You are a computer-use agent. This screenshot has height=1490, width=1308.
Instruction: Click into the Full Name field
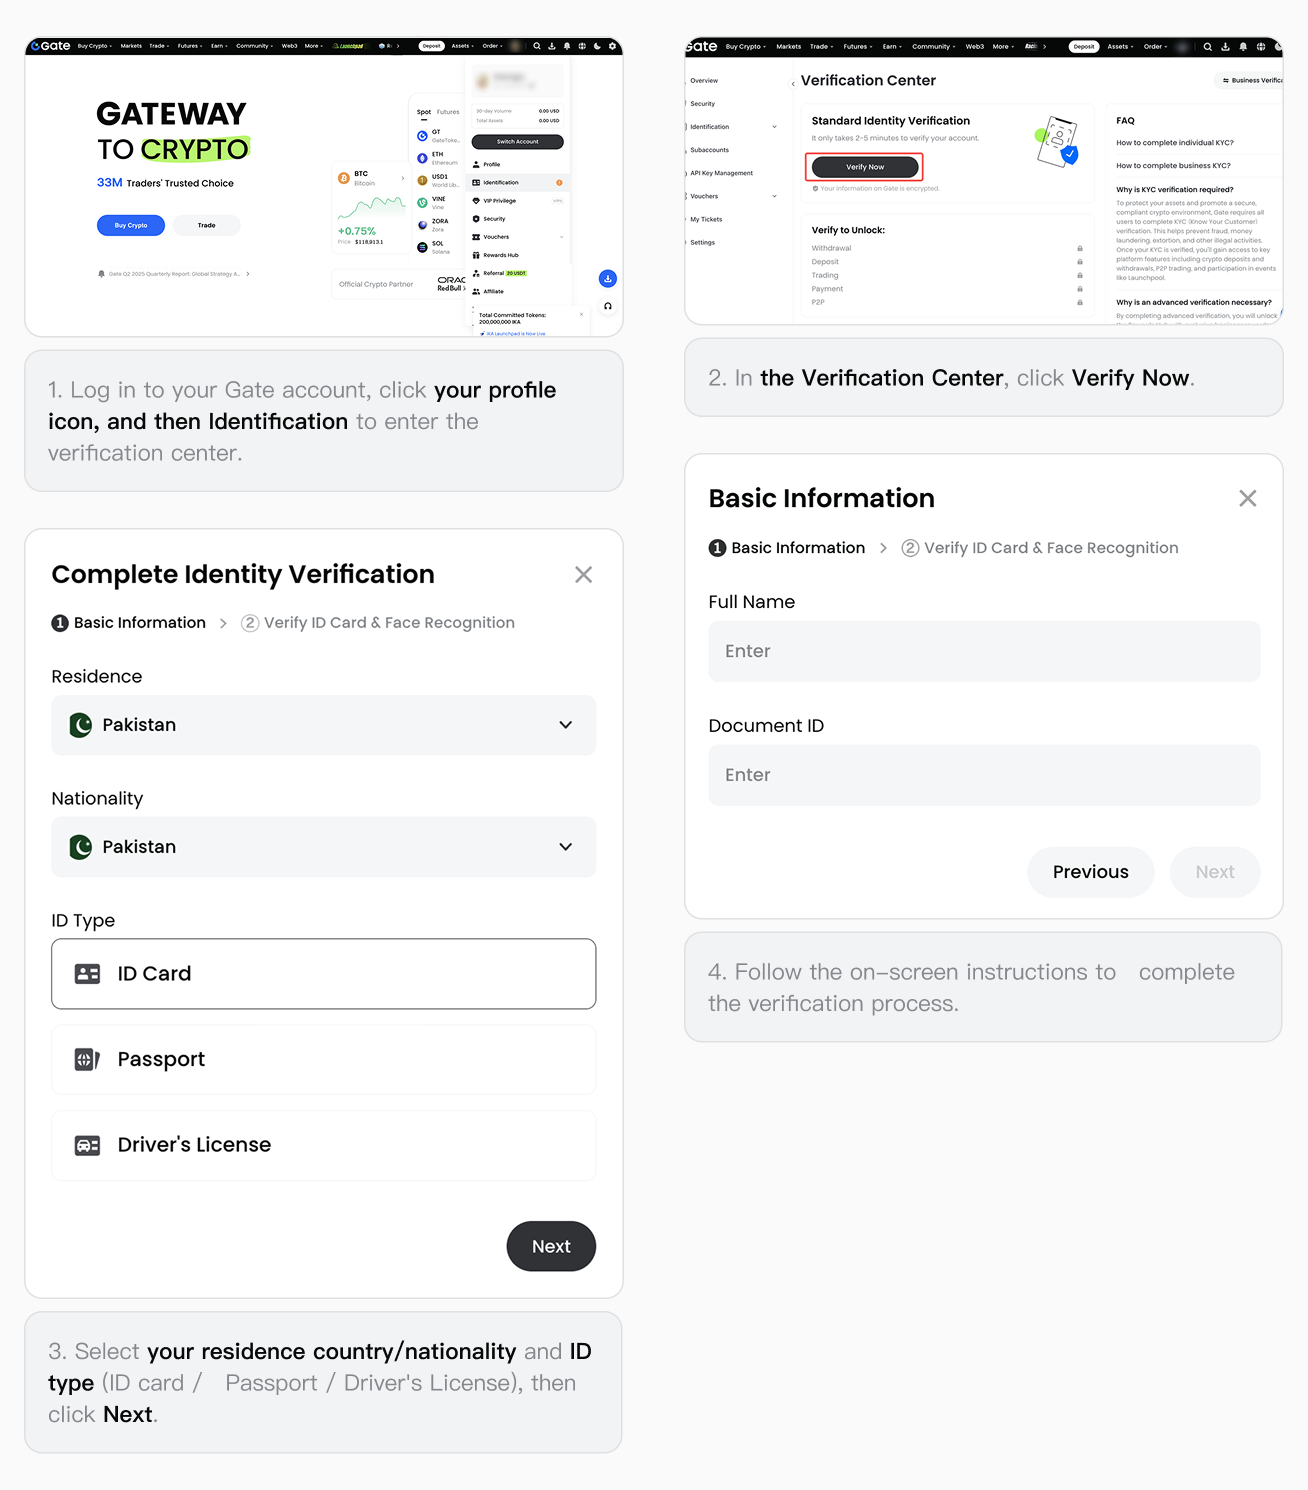[x=984, y=652]
